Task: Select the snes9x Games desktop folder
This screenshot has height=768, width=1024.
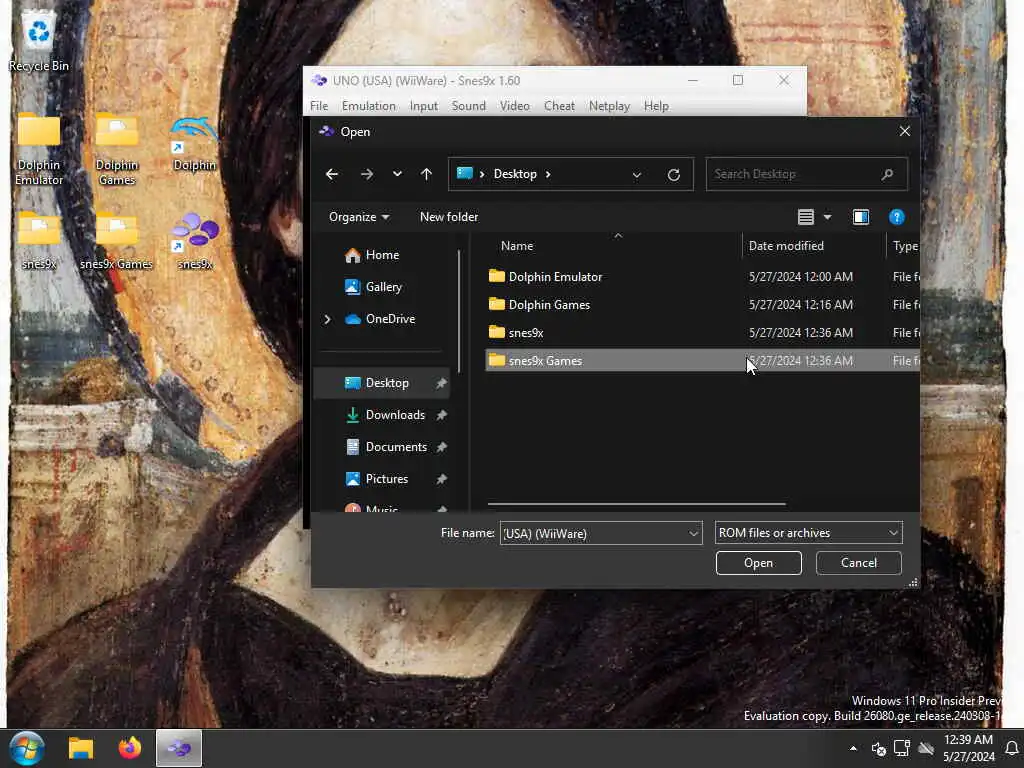Action: click(116, 240)
